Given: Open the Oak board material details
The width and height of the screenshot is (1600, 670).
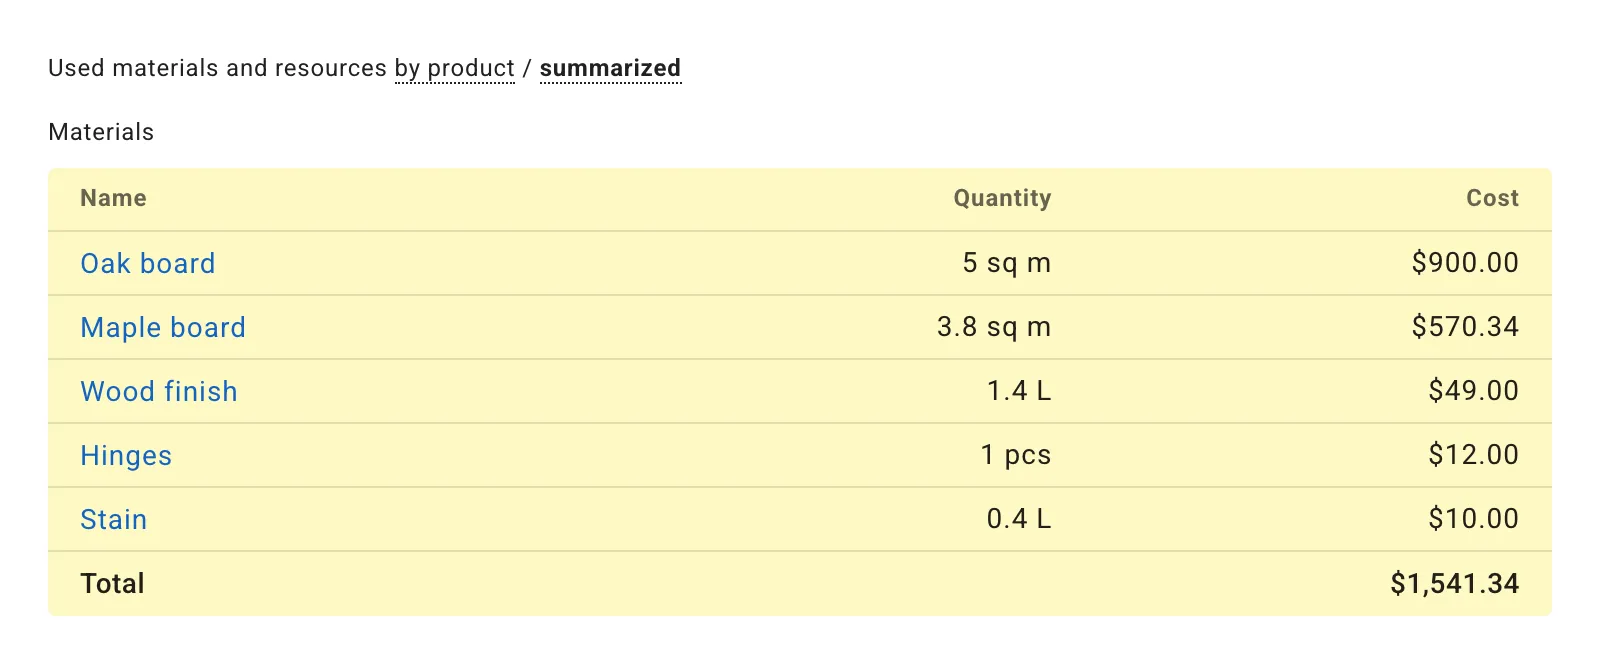Looking at the screenshot, I should click(x=147, y=263).
